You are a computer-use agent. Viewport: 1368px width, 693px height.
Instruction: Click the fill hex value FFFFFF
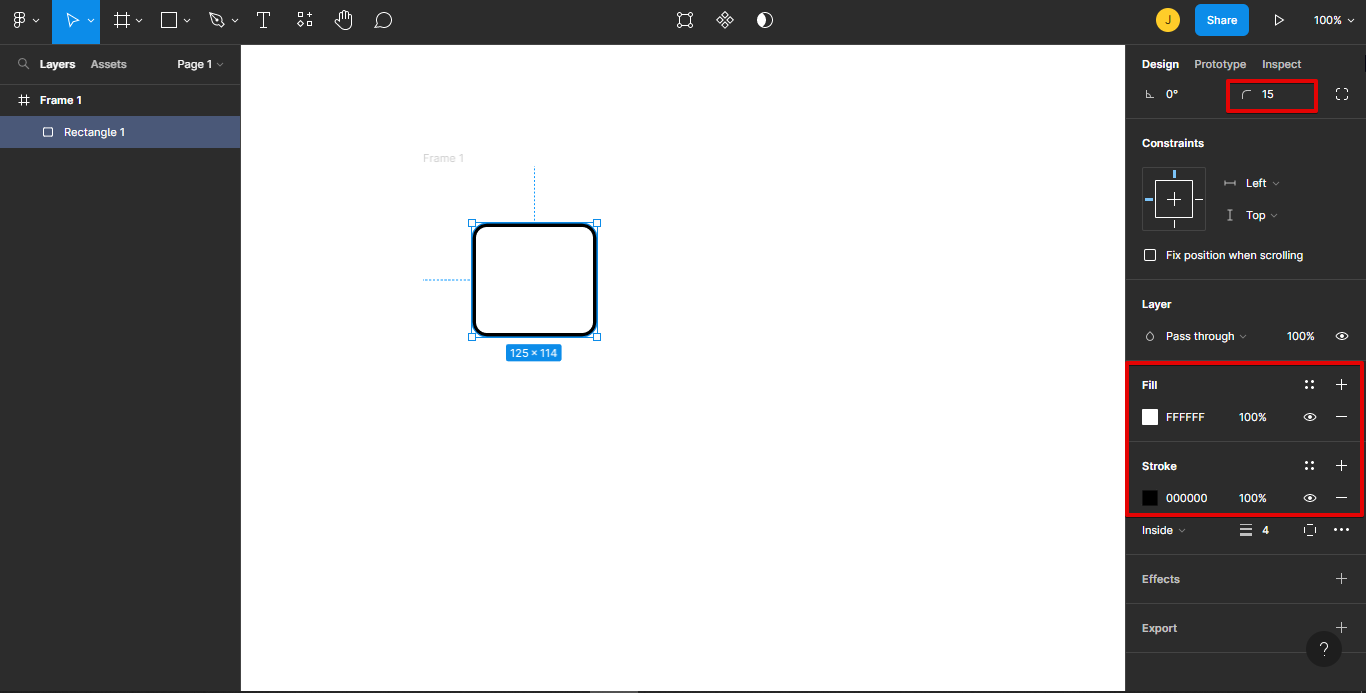[1185, 417]
